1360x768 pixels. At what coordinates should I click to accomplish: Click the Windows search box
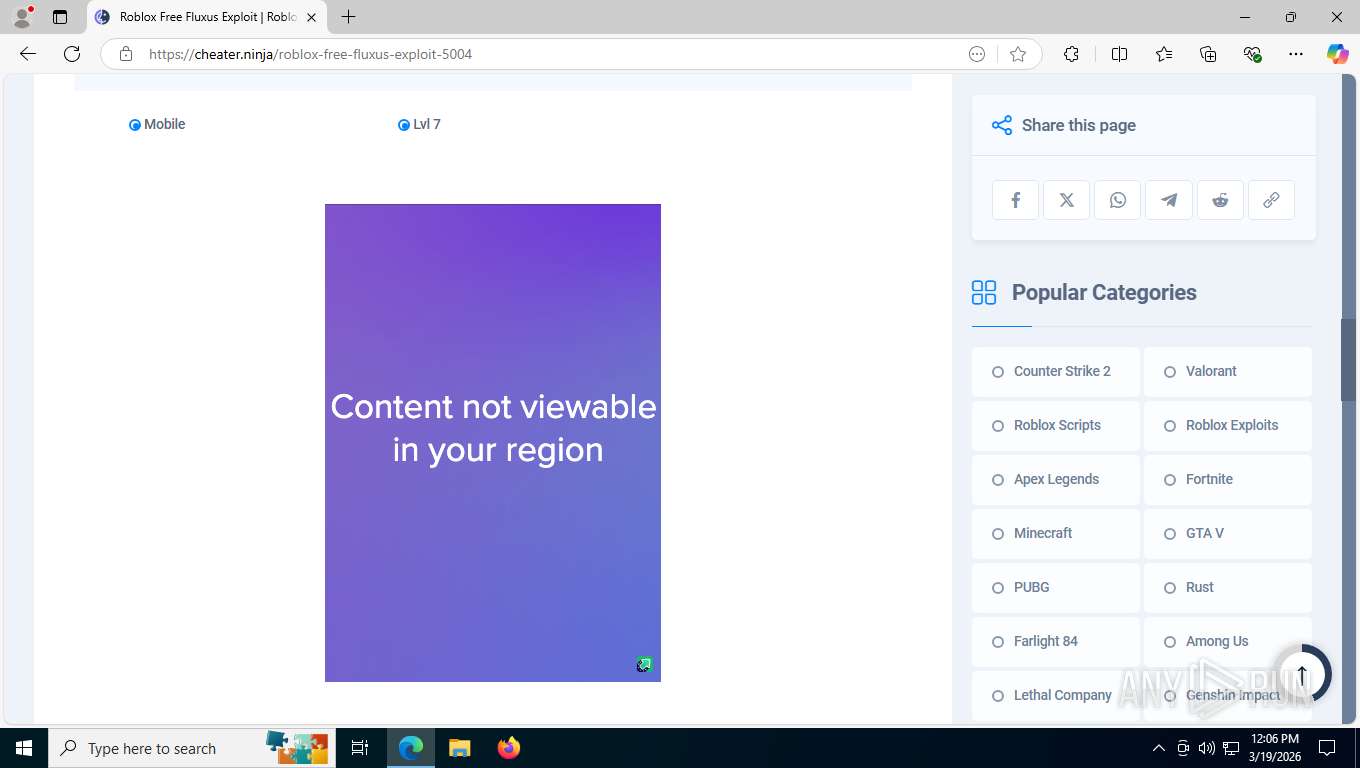pos(190,748)
